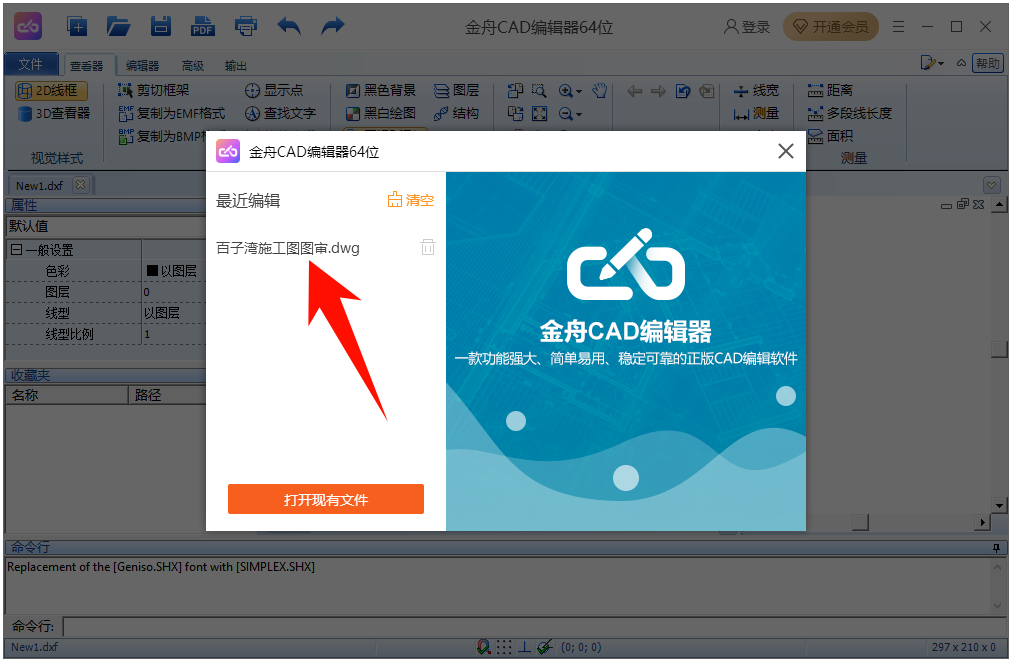
Task: Undo last action with the back arrow
Action: [x=289, y=27]
